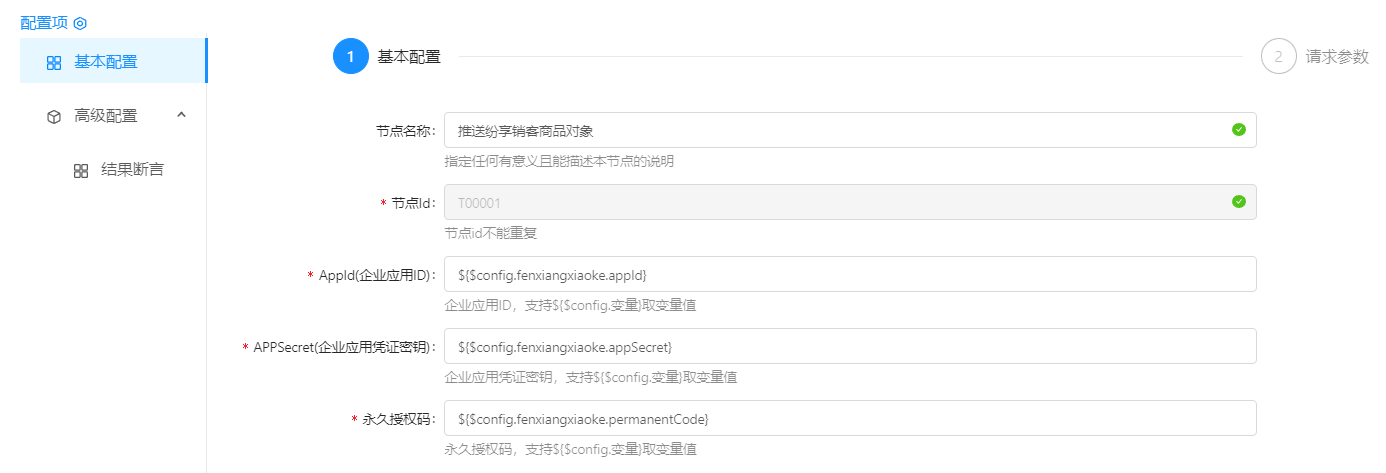Viewport: 1386px width, 473px height.
Task: Click green checkmark in 节点名称 field
Action: pyautogui.click(x=1239, y=130)
